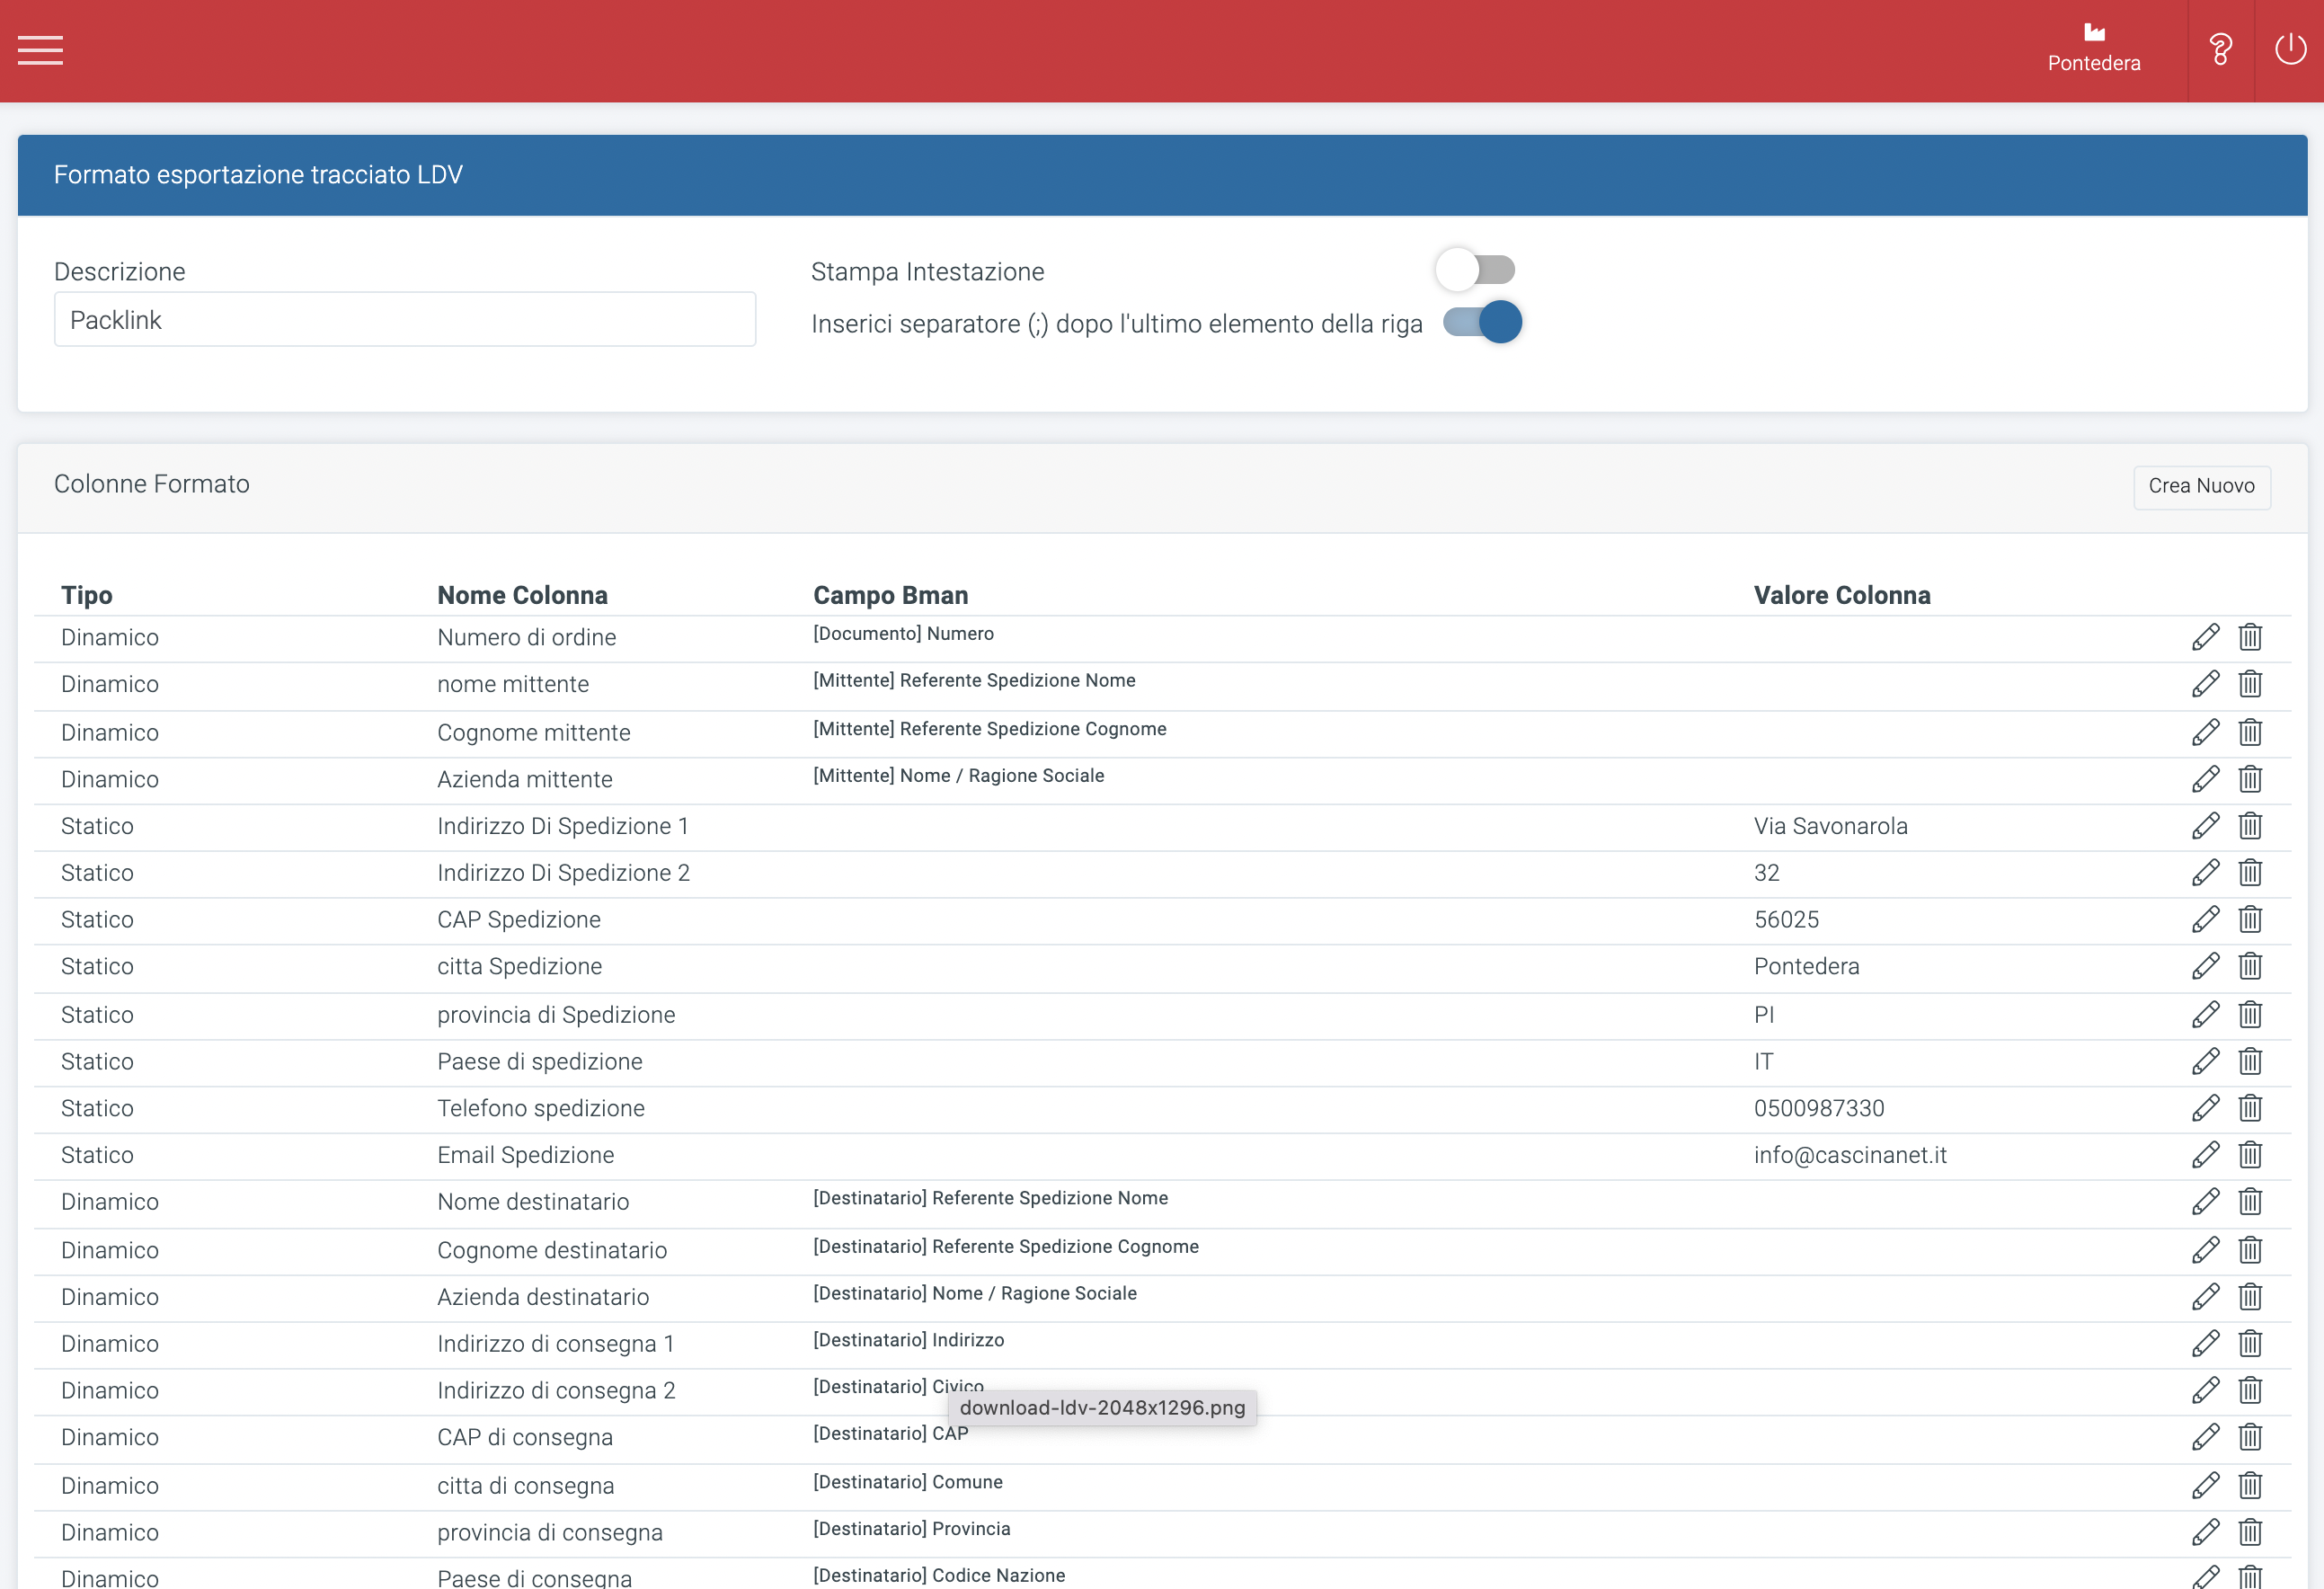The image size is (2324, 1589).
Task: Click [Destinatario] Referente Spedizione Cognome text
Action: tap(1005, 1247)
